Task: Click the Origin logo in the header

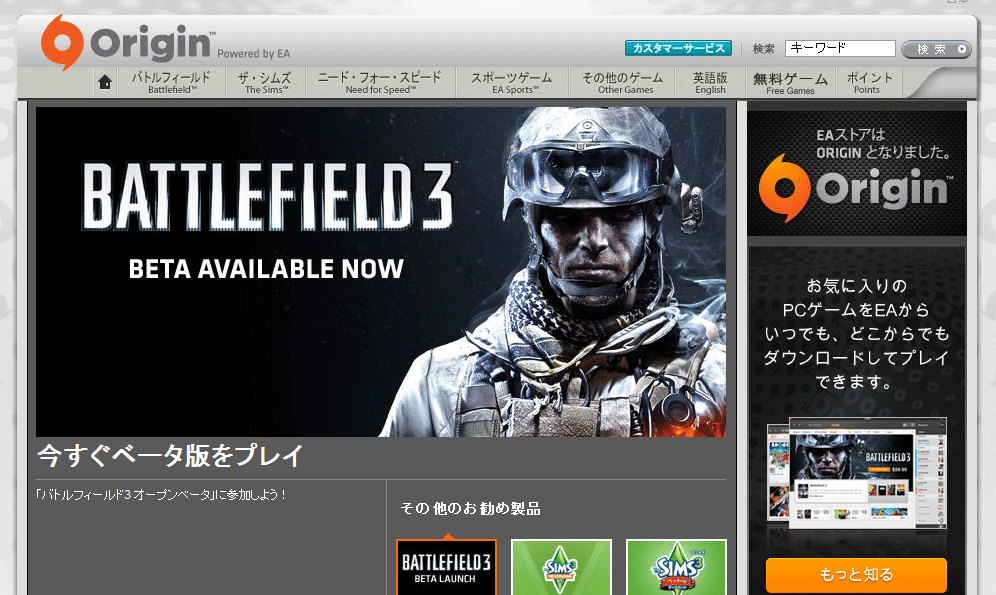Action: coord(126,42)
